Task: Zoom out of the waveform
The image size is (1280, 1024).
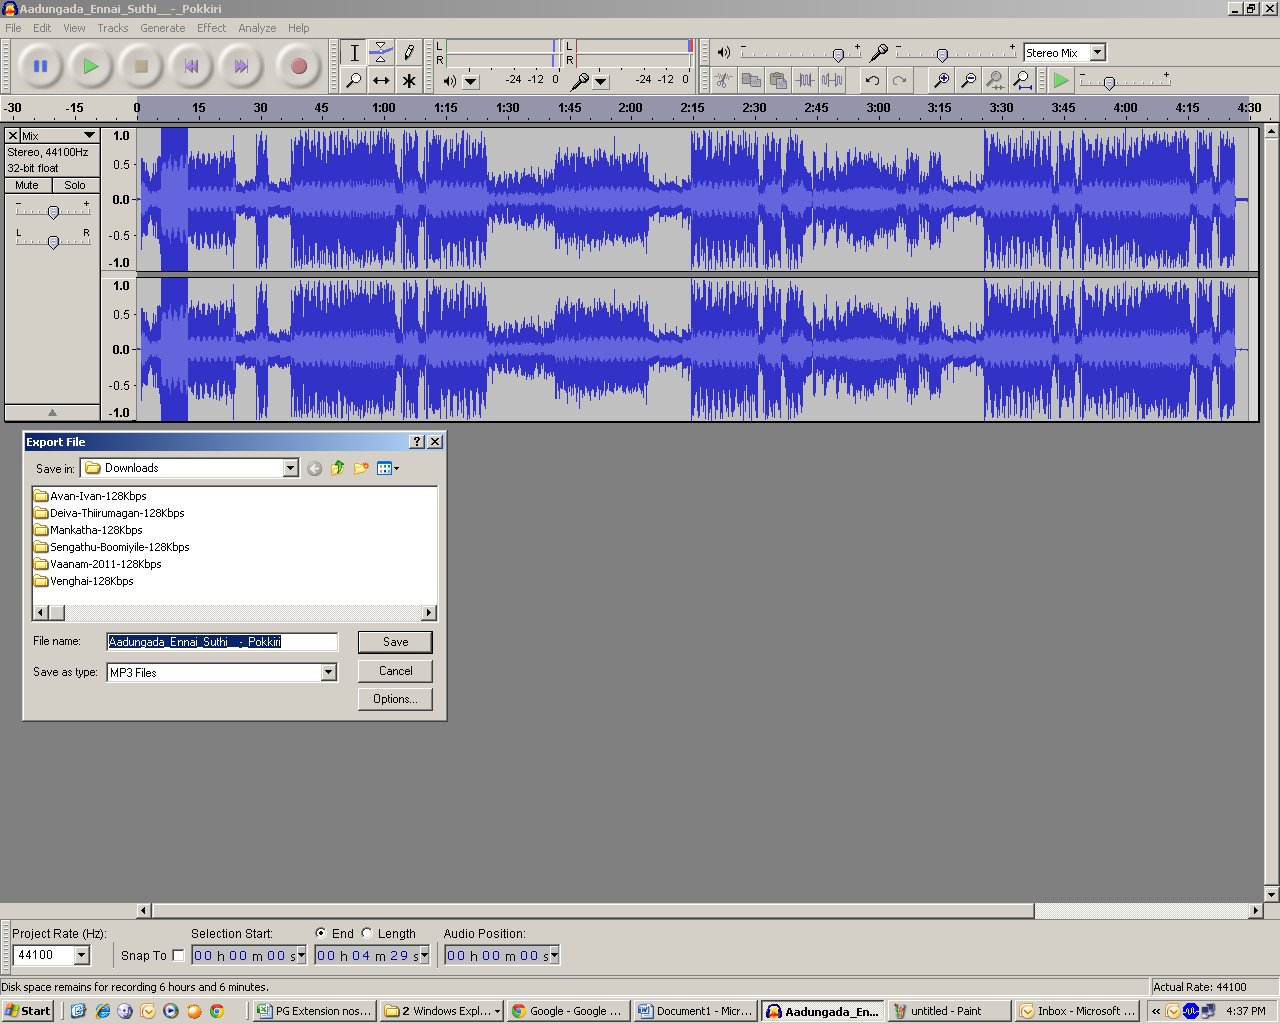Action: (x=968, y=80)
